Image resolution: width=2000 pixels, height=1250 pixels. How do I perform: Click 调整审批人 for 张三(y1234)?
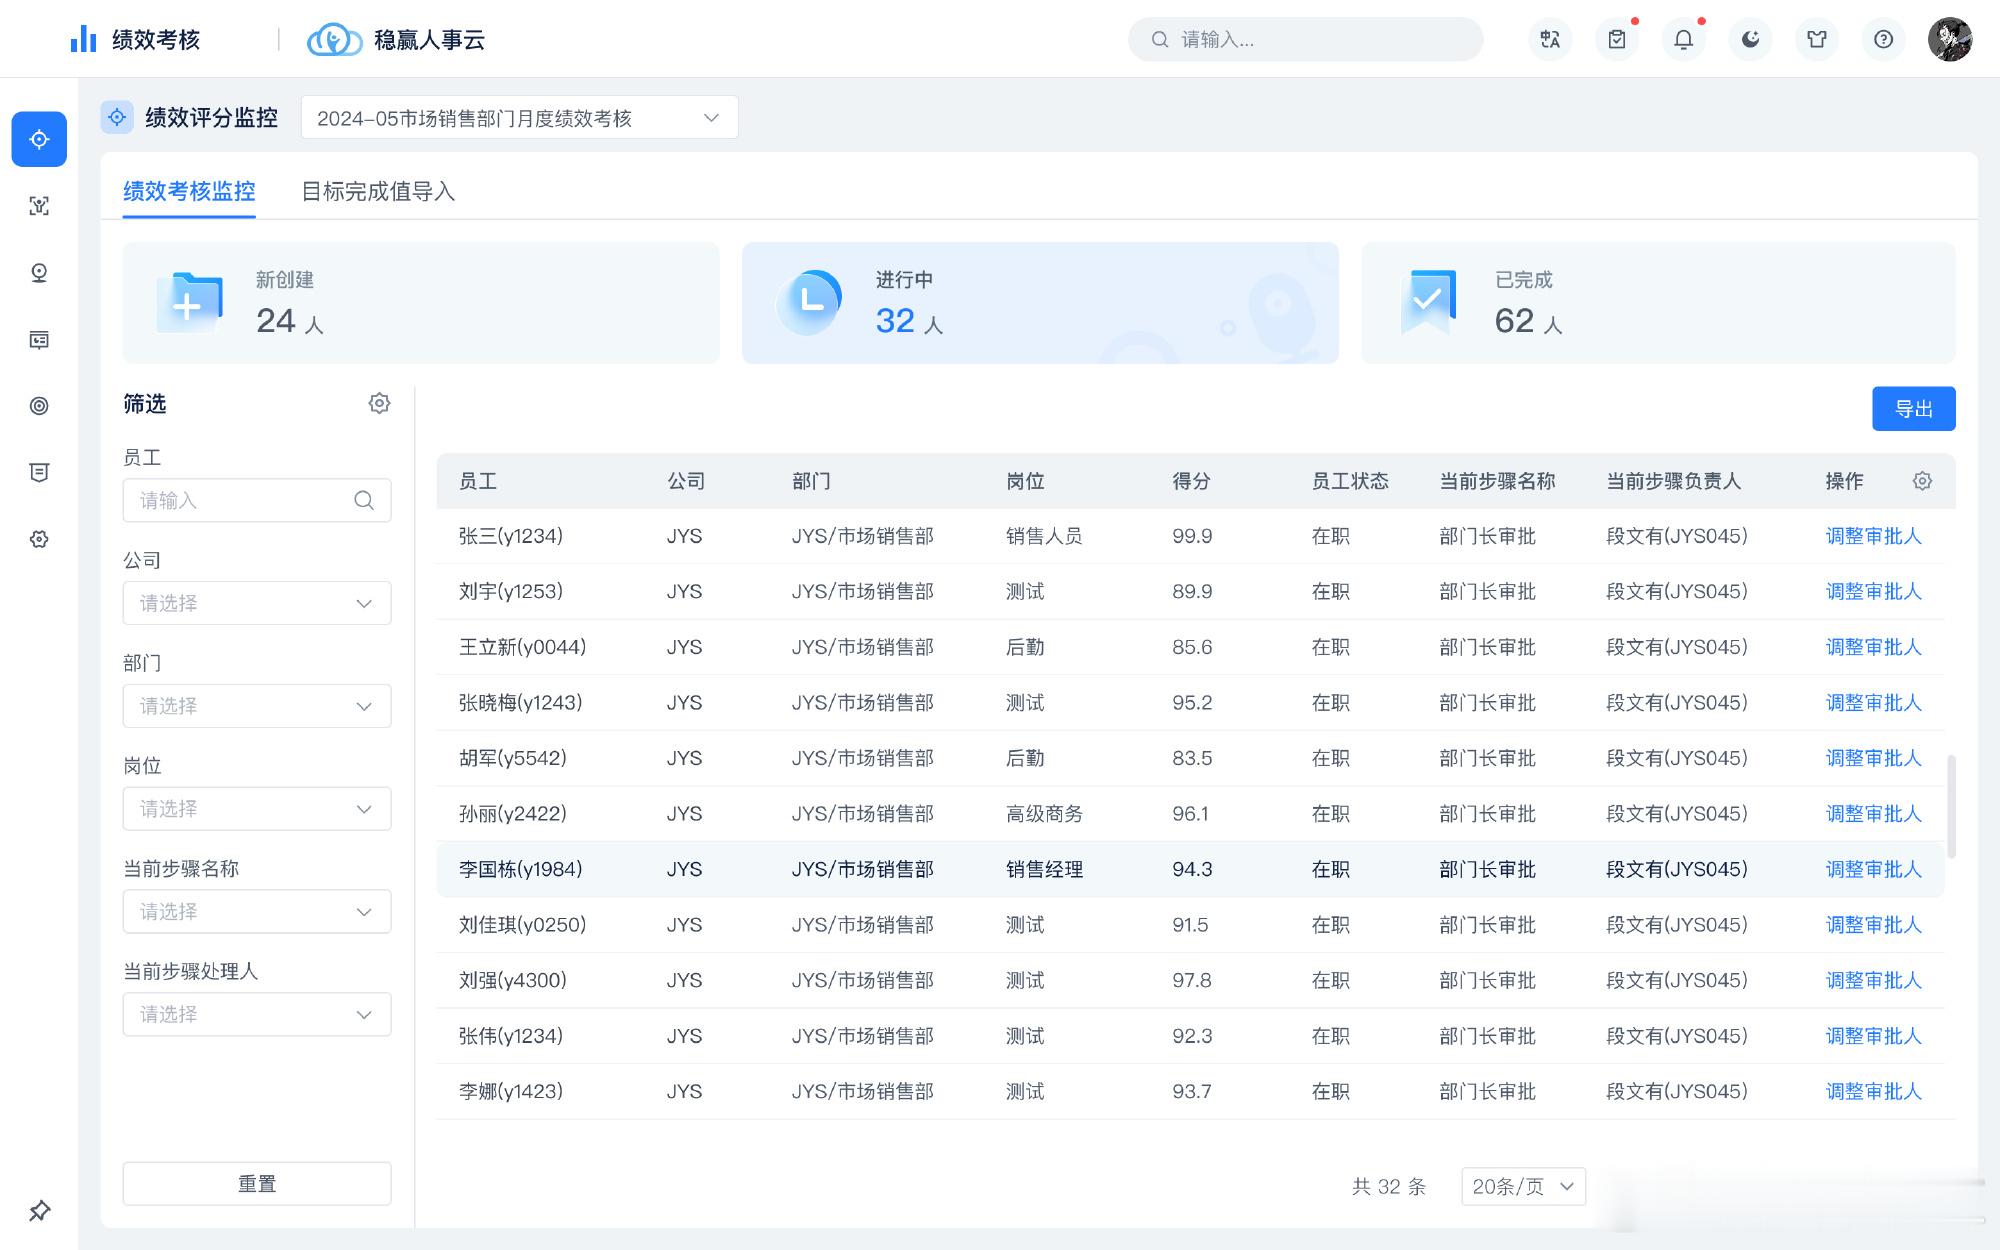[1874, 536]
